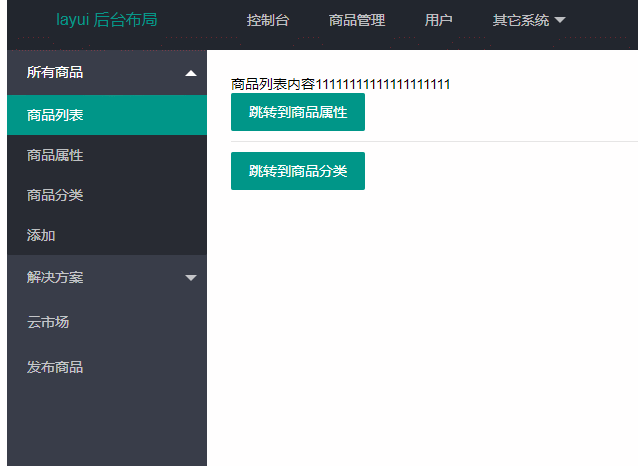Select 商品属性 in the sidebar

coord(107,155)
